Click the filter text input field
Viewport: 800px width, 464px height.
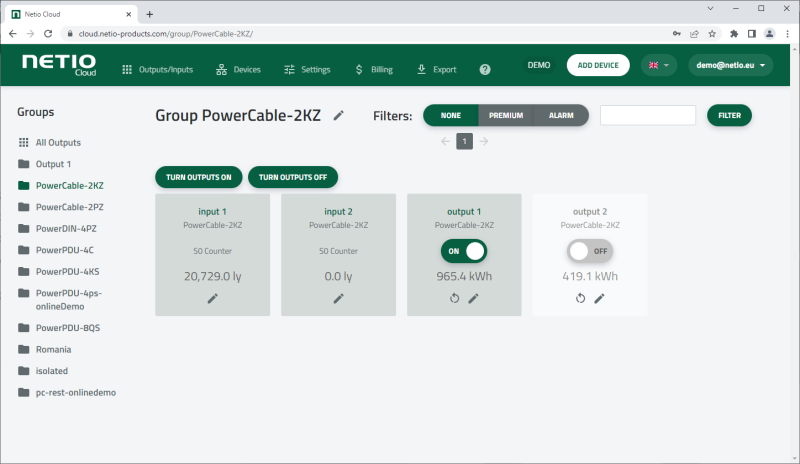click(x=647, y=116)
